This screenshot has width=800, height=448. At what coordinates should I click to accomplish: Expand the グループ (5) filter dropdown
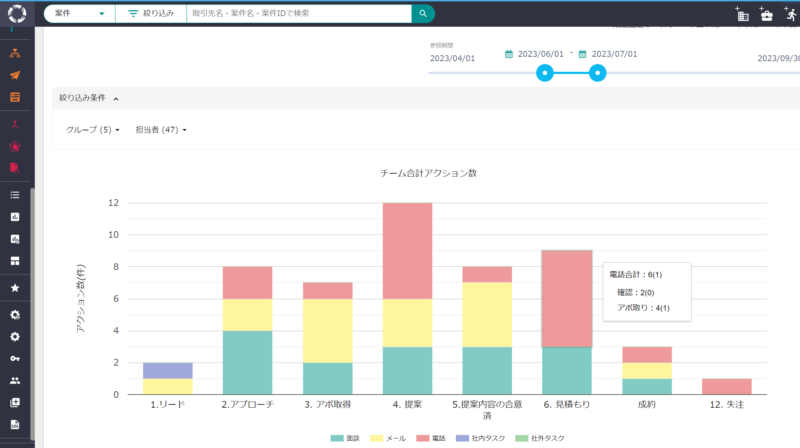pos(92,130)
